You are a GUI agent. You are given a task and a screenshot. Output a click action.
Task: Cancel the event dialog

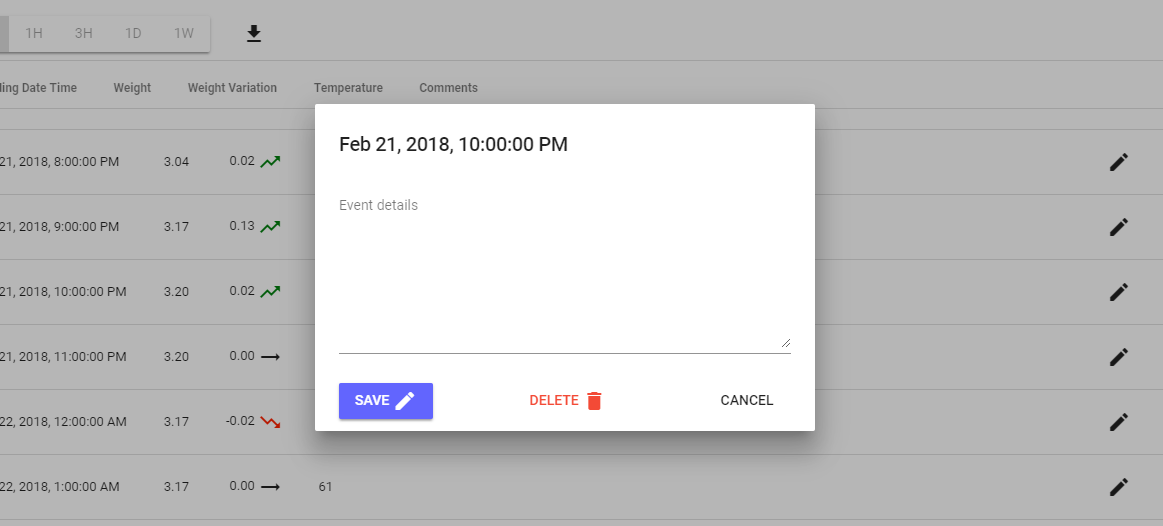(x=747, y=401)
